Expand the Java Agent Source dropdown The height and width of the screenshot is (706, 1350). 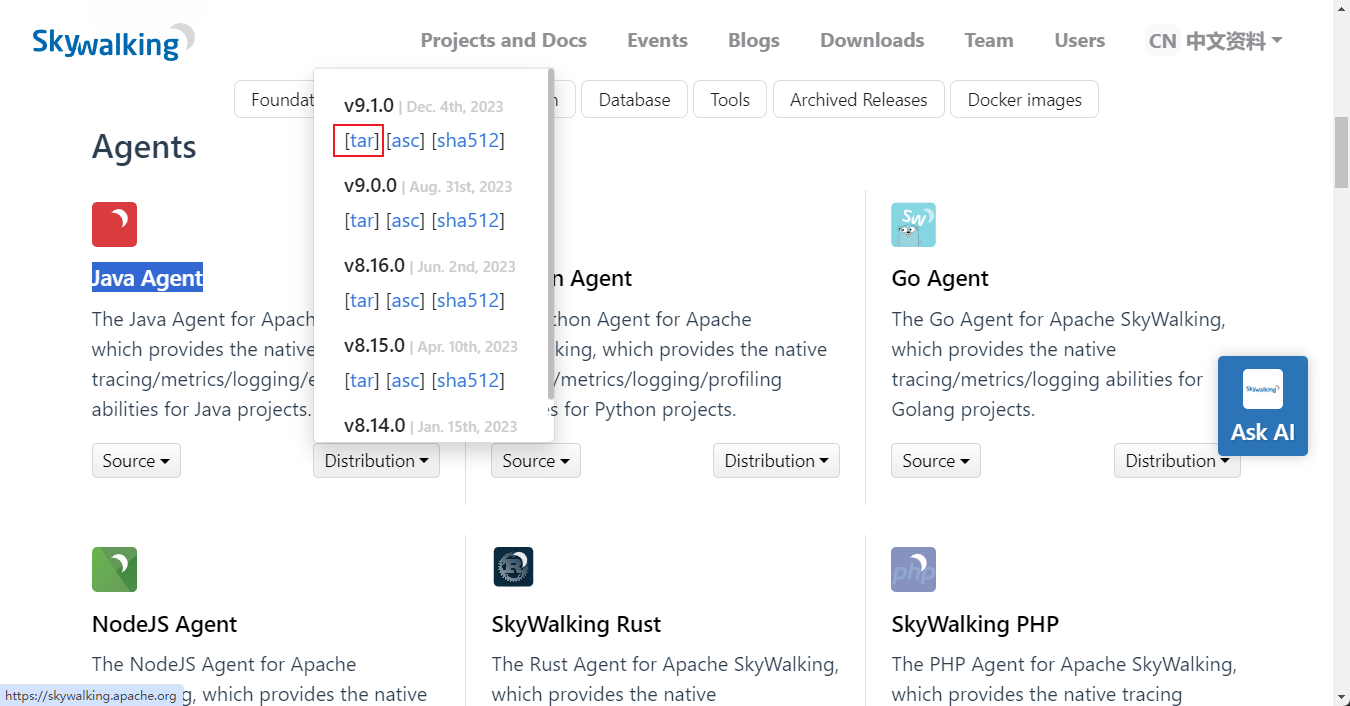click(136, 461)
